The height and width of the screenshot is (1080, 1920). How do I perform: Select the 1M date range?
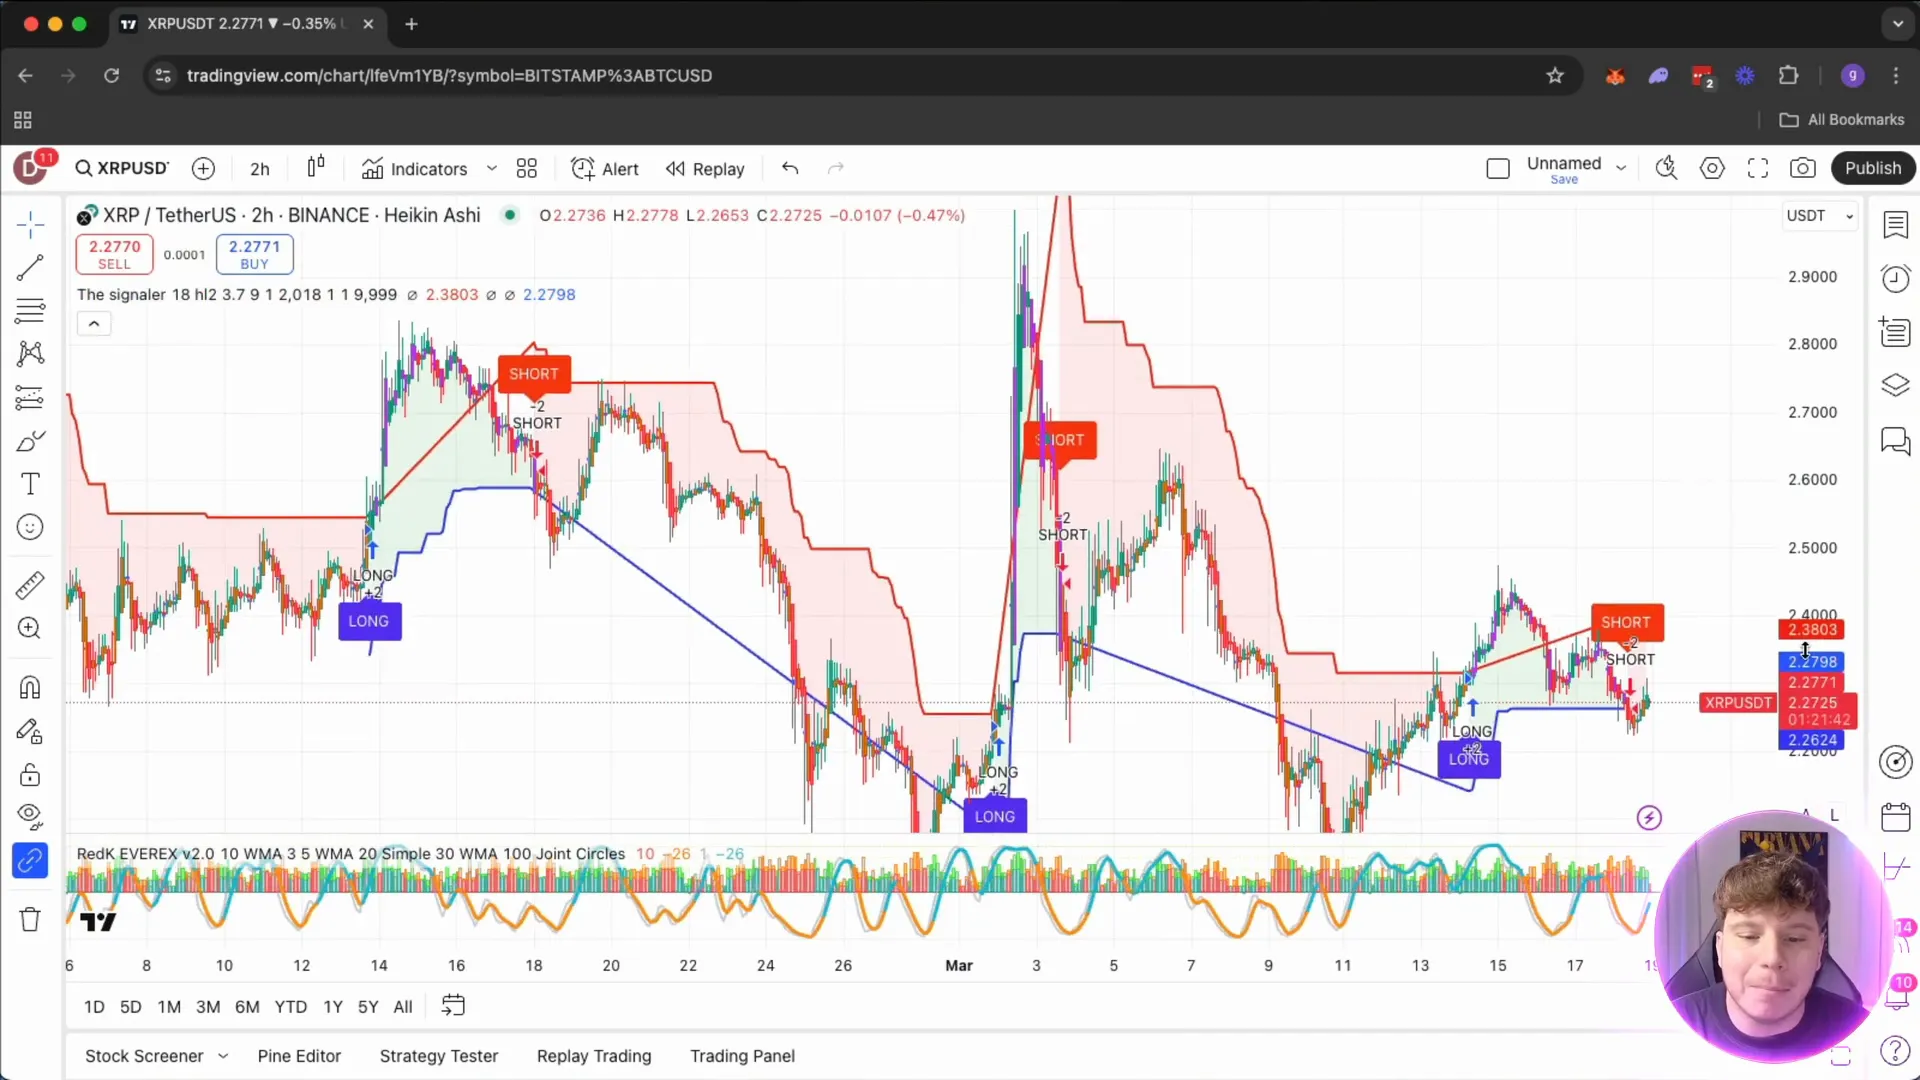click(169, 1007)
